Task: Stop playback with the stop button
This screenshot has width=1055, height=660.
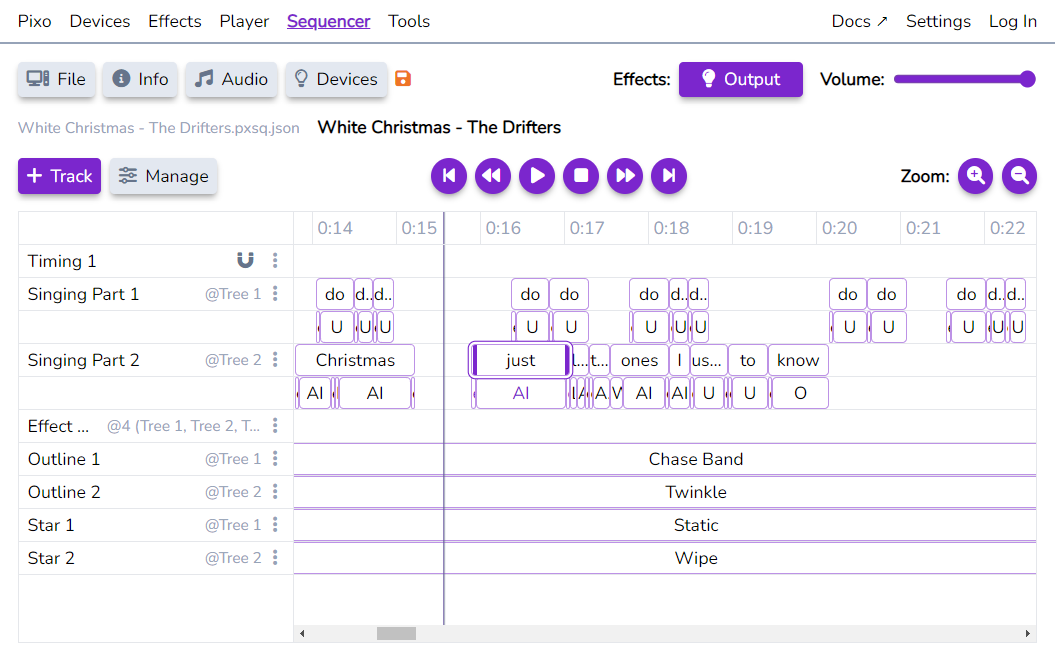Action: (x=581, y=176)
